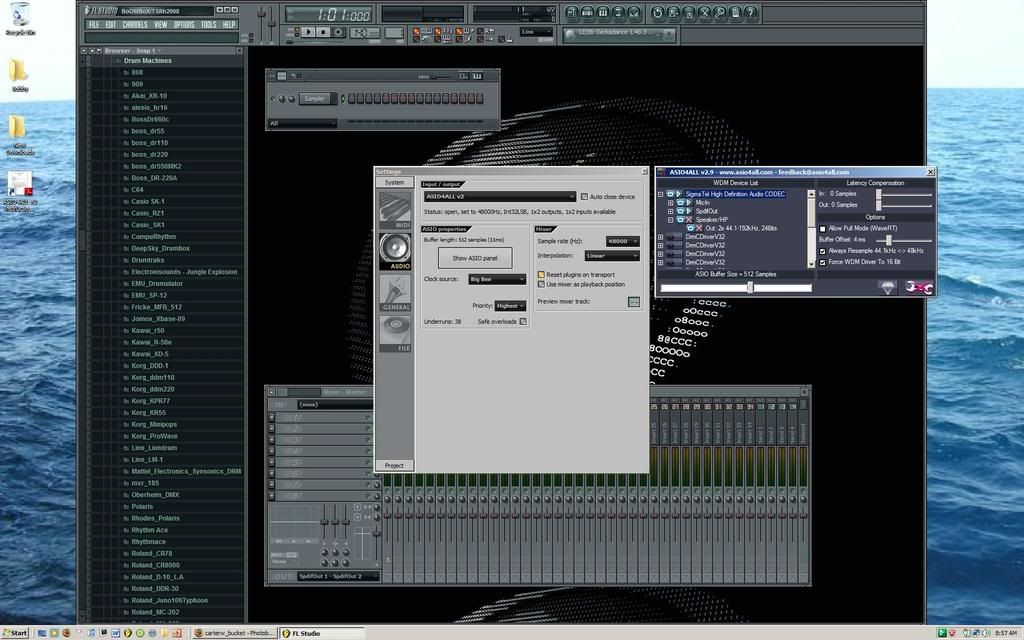Expand the SpdifOut device node

pos(671,212)
